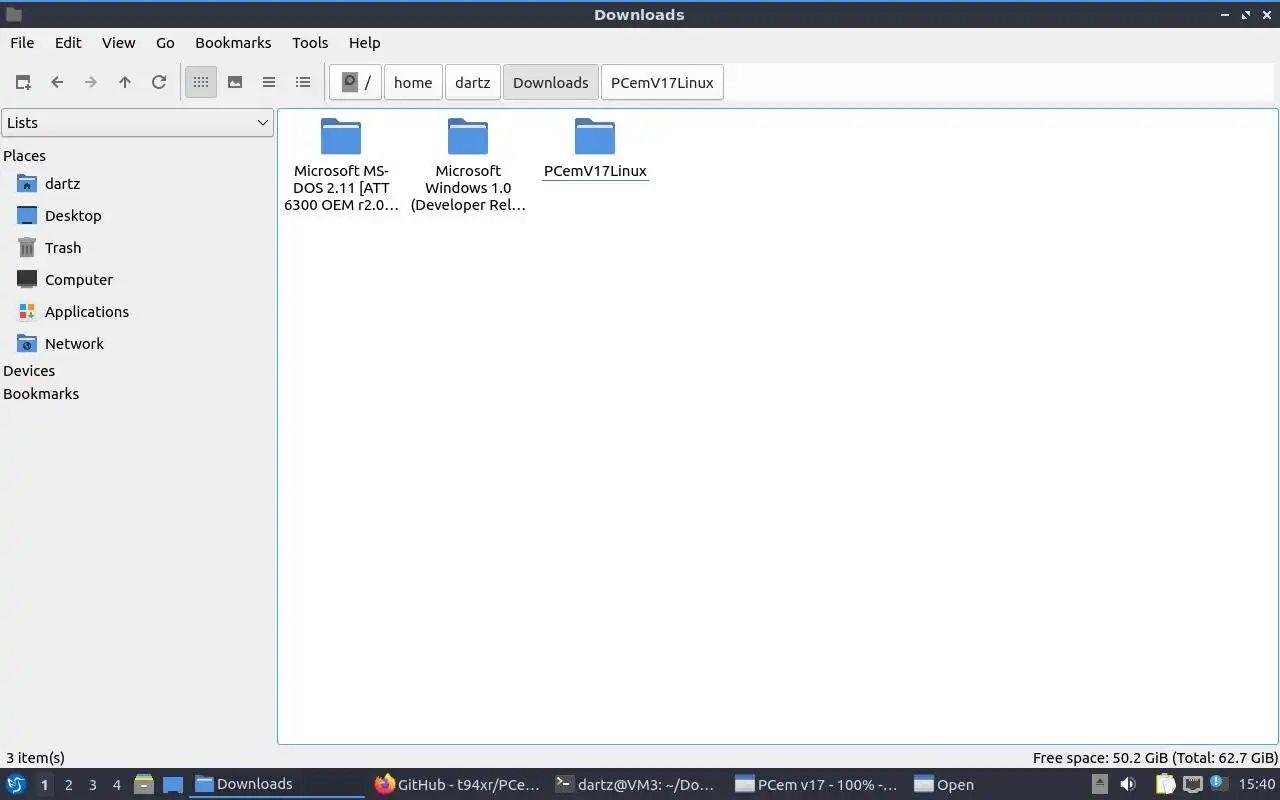Image resolution: width=1280 pixels, height=800 pixels.
Task: Activate the Downloads taskbar window
Action: click(277, 784)
